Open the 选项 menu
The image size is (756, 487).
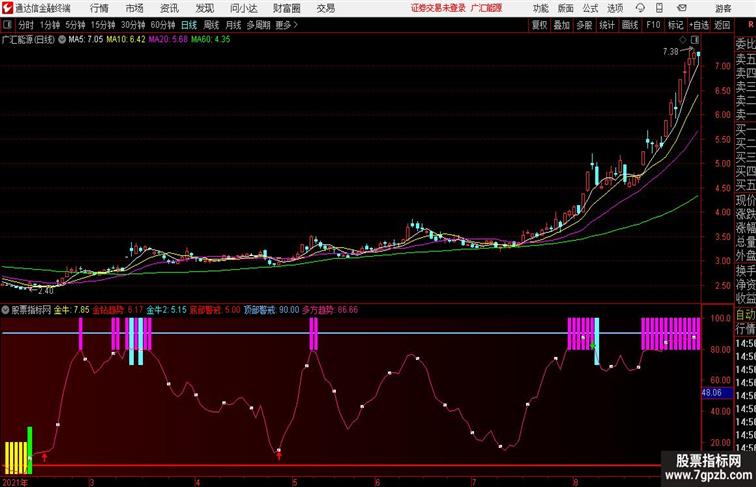[615, 8]
